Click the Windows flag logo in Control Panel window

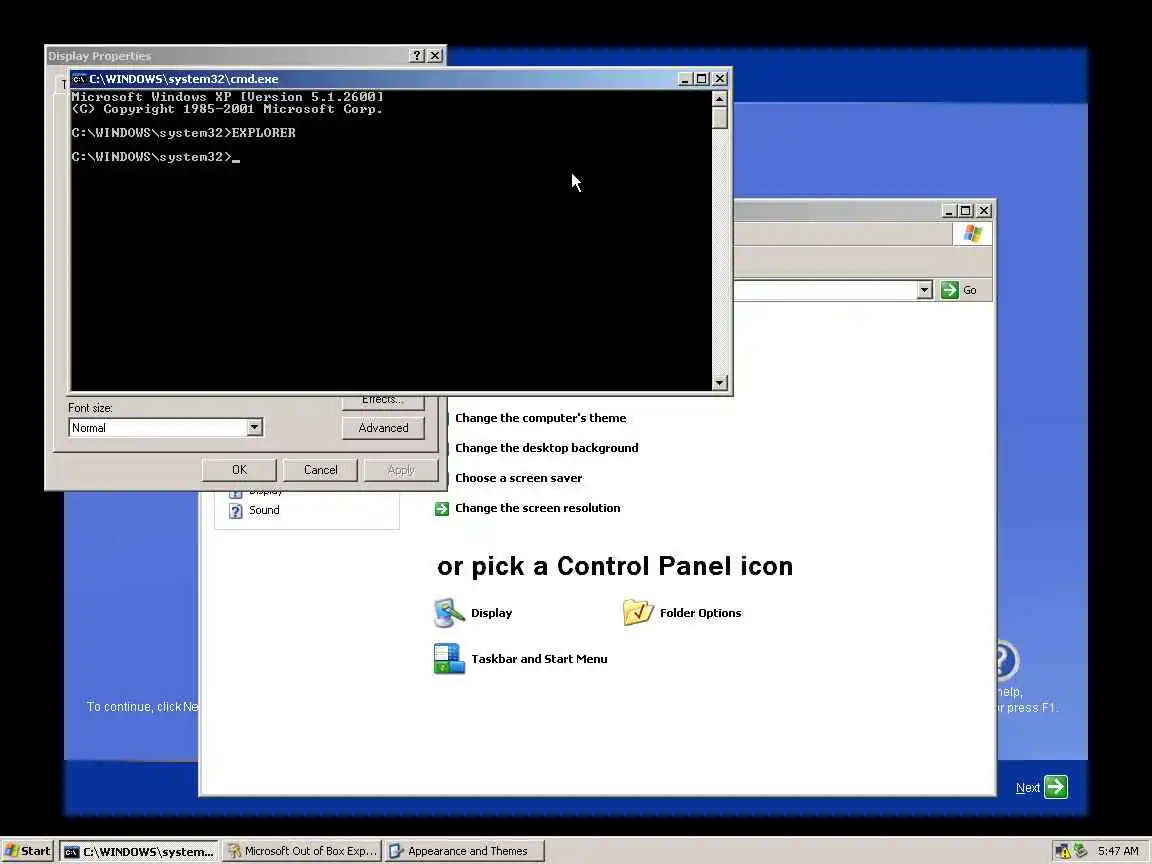click(x=973, y=234)
